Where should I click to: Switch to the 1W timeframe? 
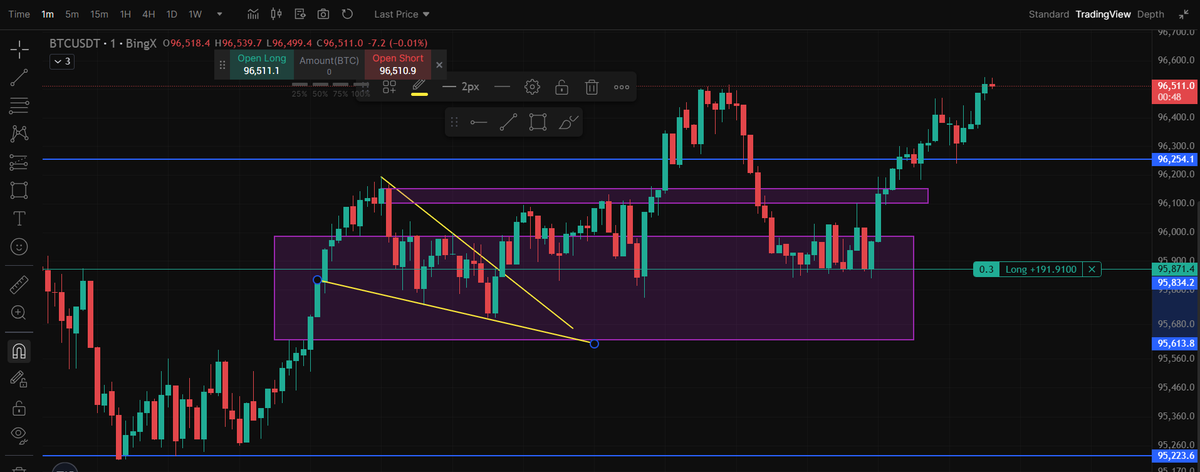coord(195,15)
